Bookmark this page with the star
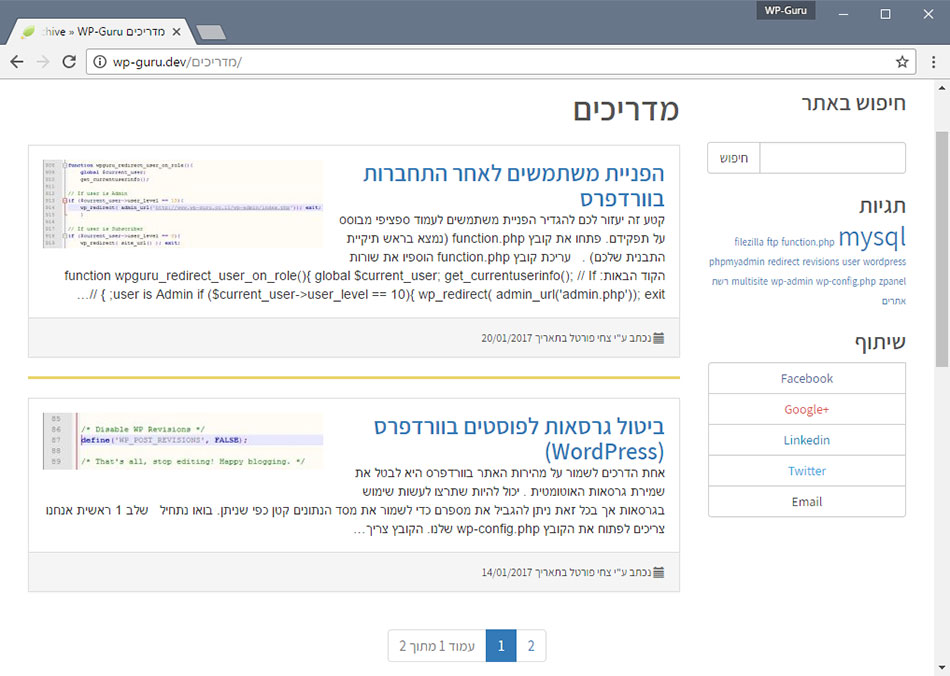This screenshot has height=676, width=950. pos(902,62)
